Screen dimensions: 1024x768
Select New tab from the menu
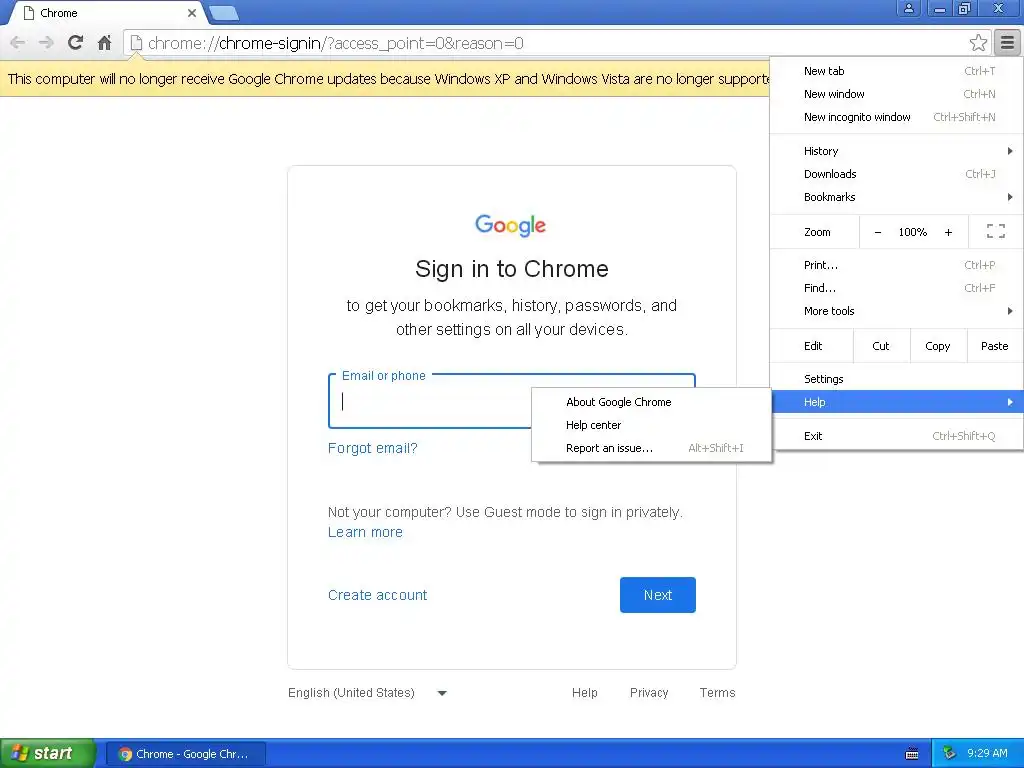896,71
